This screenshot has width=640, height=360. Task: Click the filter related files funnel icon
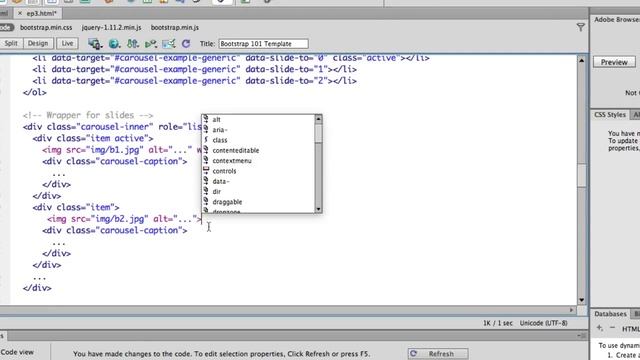tap(580, 27)
